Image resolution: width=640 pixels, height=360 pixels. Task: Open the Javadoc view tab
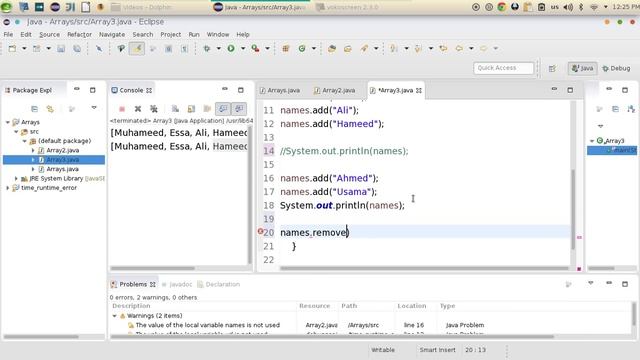[177, 284]
